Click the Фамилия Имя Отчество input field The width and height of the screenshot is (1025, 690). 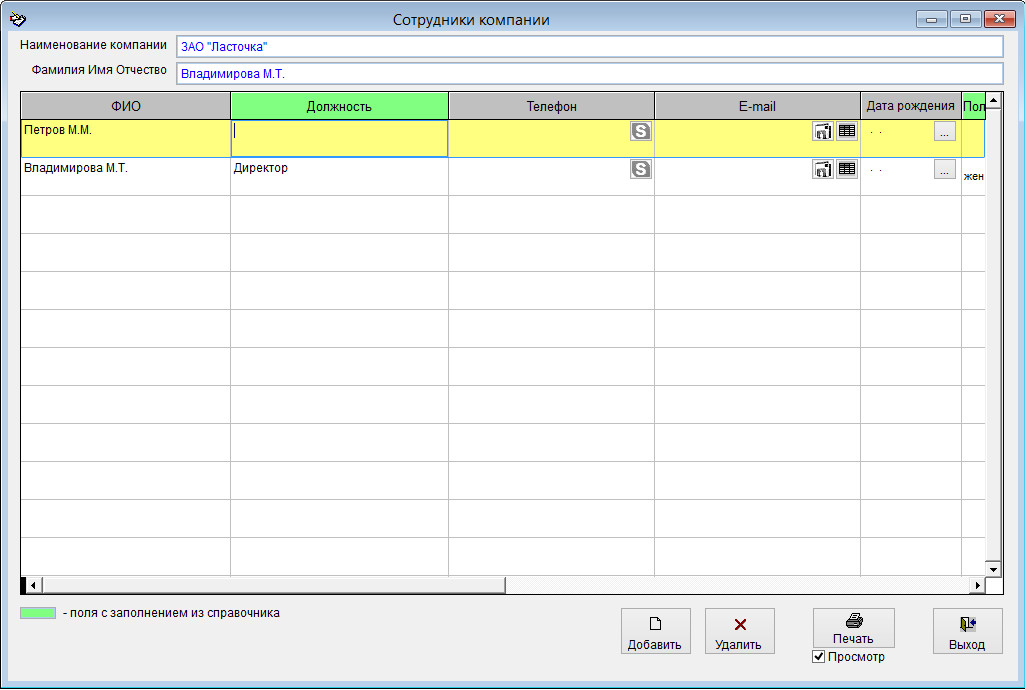(590, 74)
